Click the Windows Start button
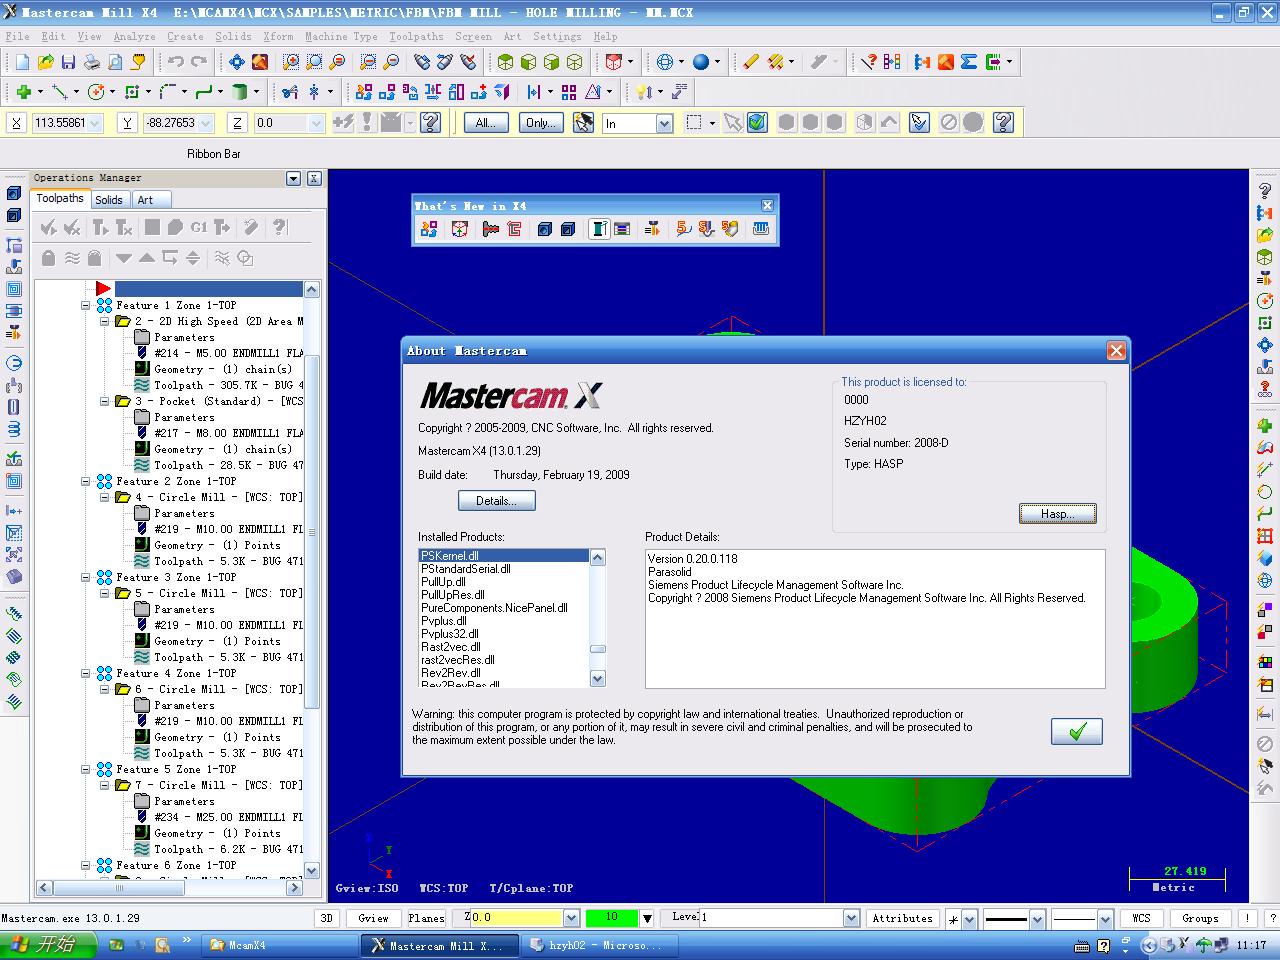This screenshot has height=960, width=1280. point(48,945)
